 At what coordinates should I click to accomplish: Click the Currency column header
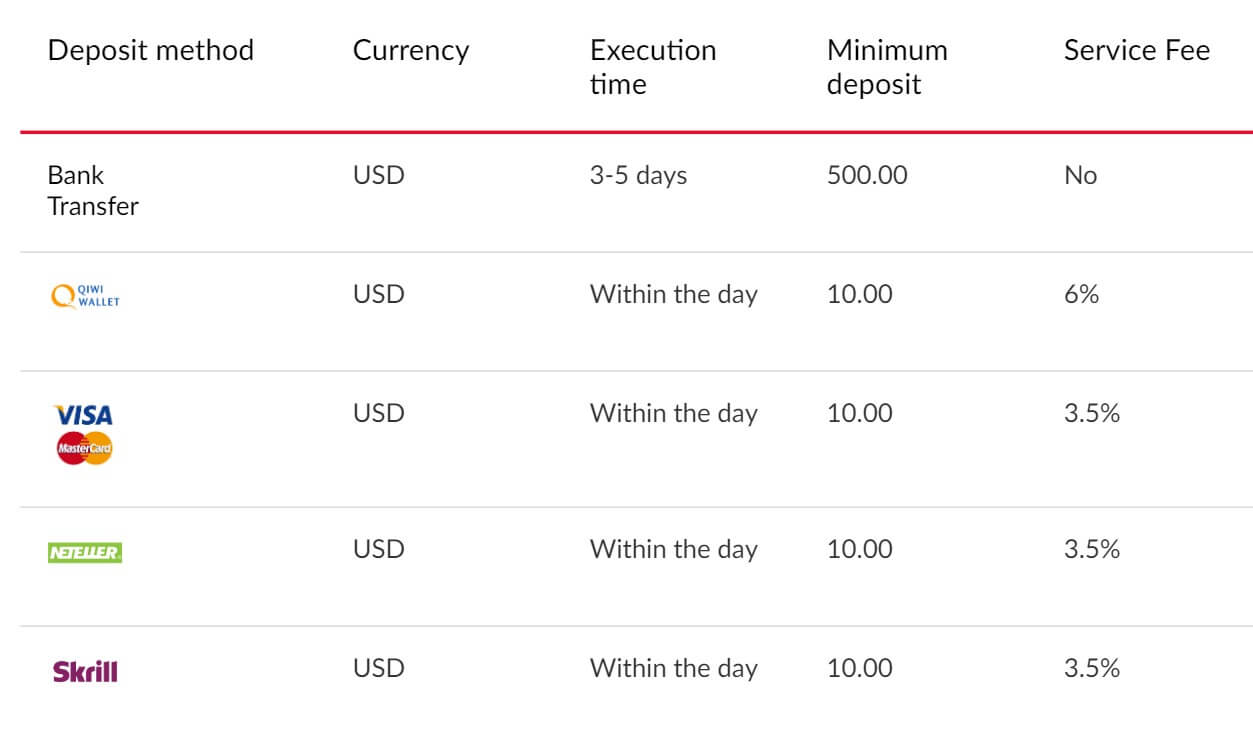click(411, 50)
